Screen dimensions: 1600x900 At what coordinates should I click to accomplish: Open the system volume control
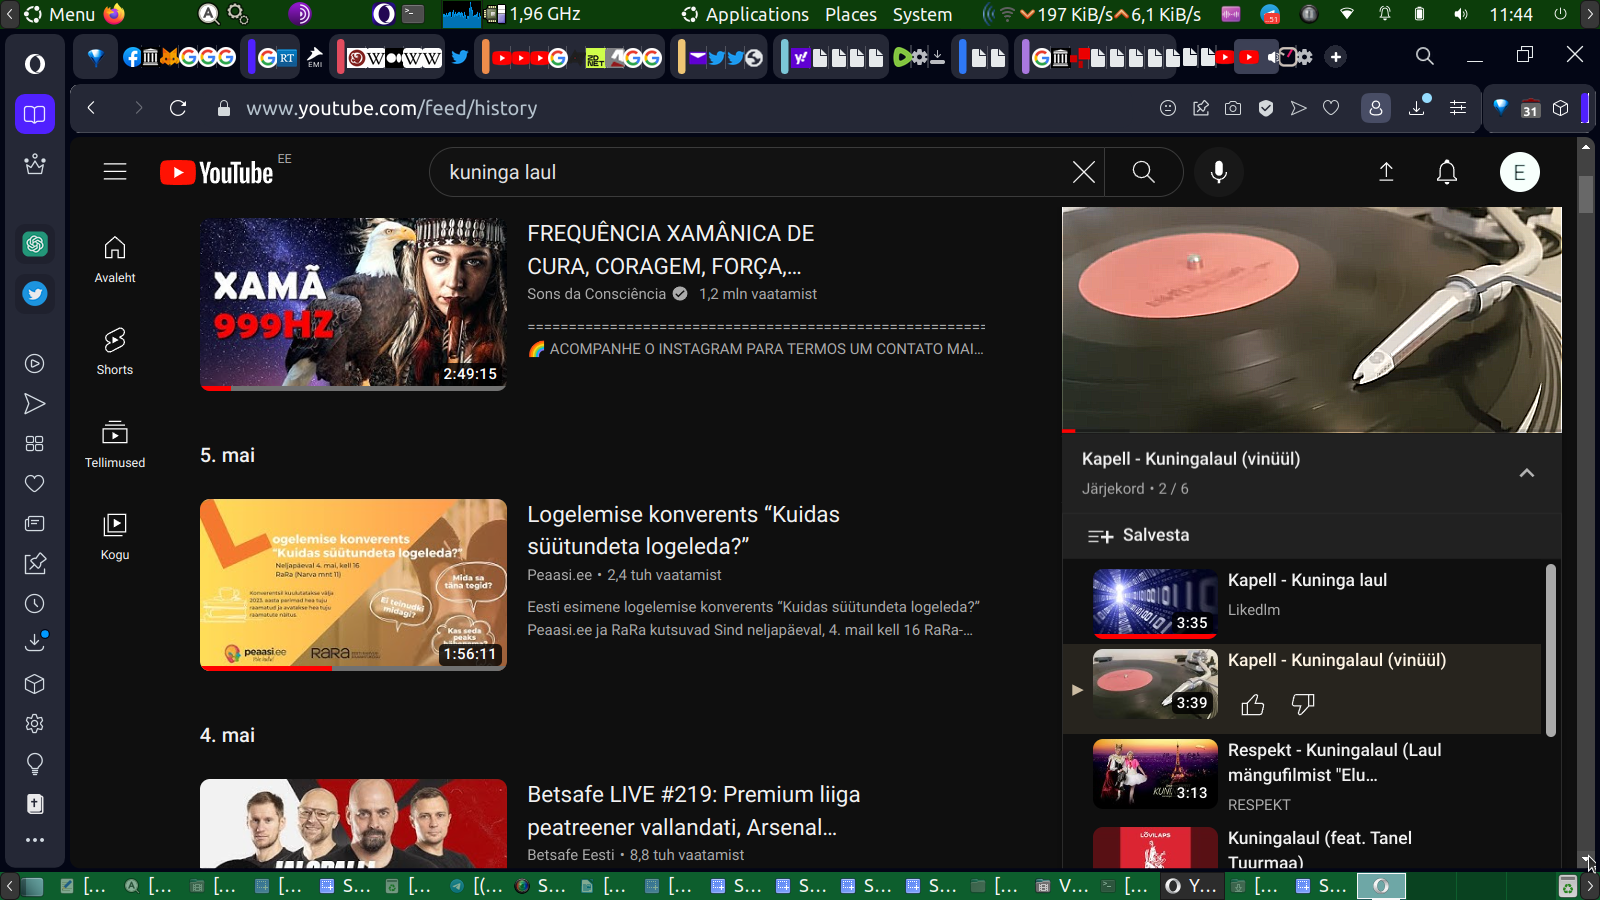click(x=1461, y=14)
